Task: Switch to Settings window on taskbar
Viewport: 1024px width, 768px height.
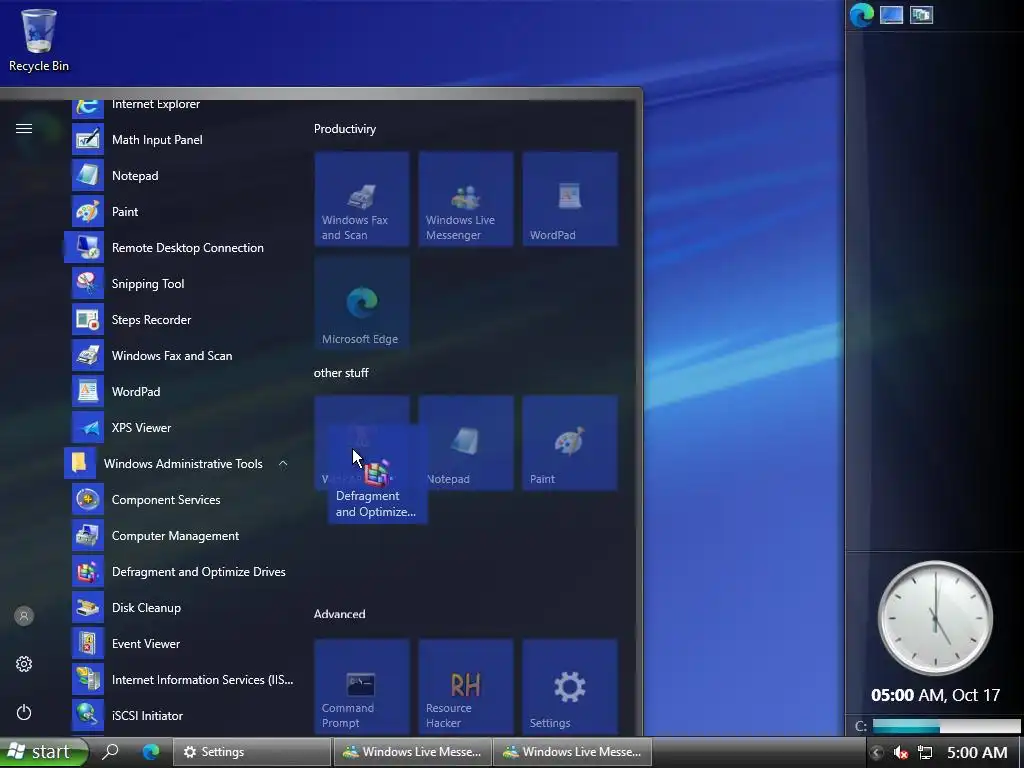Action: 251,752
